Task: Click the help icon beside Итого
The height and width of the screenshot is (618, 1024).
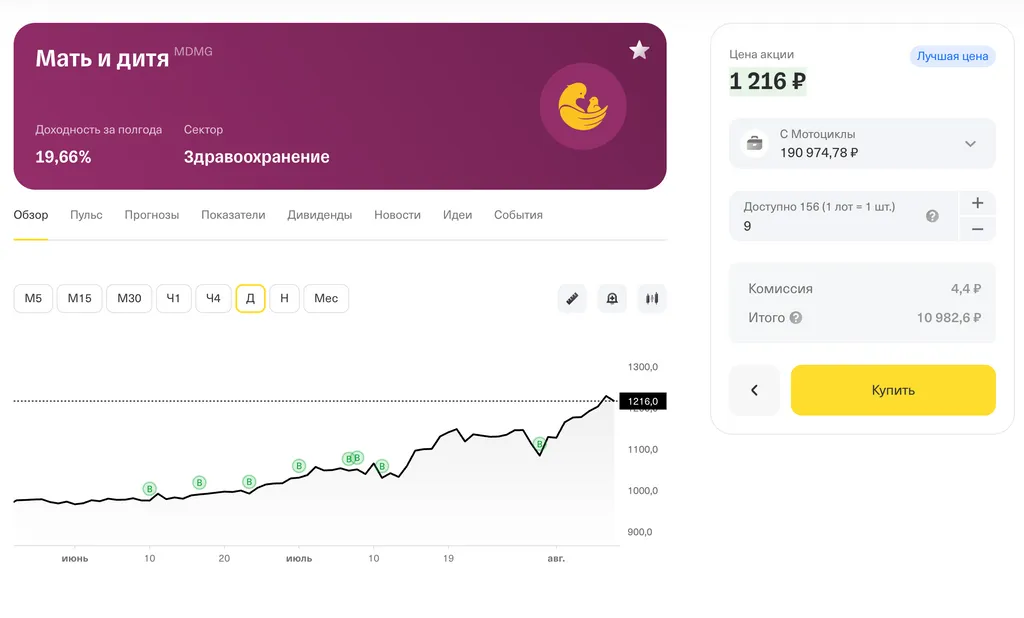Action: pos(796,318)
